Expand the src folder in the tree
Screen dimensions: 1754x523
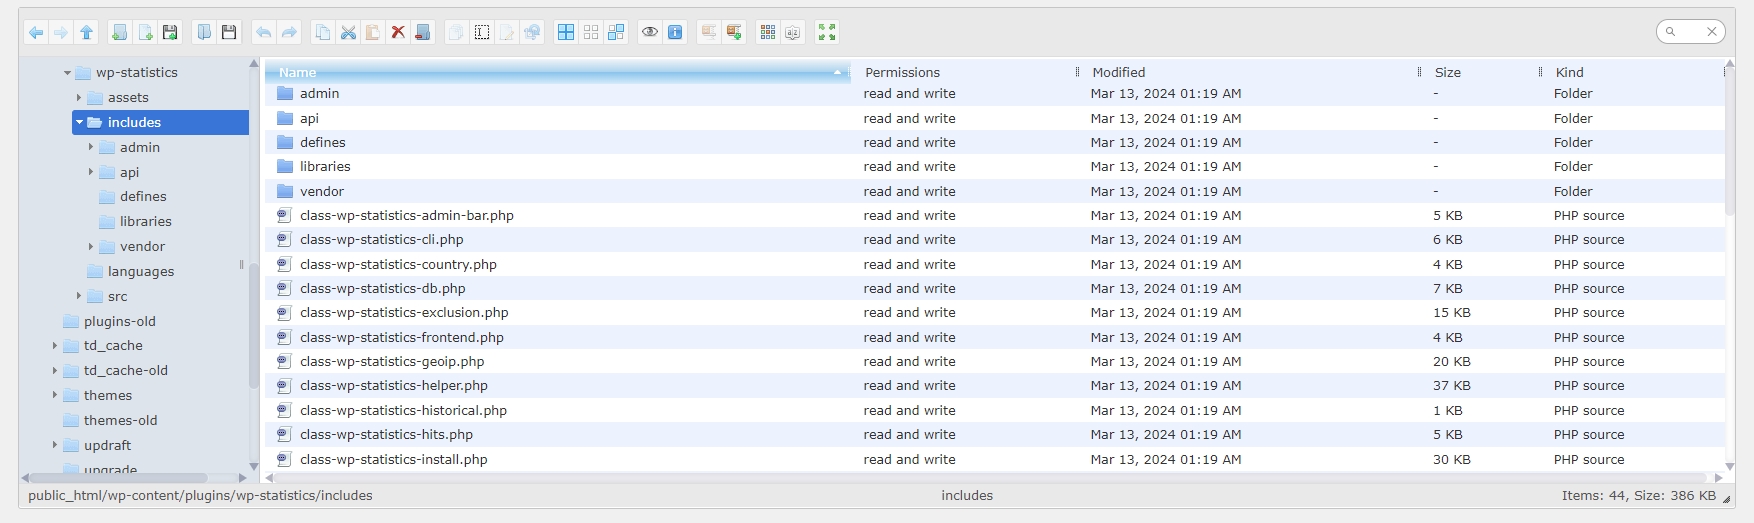(x=79, y=296)
